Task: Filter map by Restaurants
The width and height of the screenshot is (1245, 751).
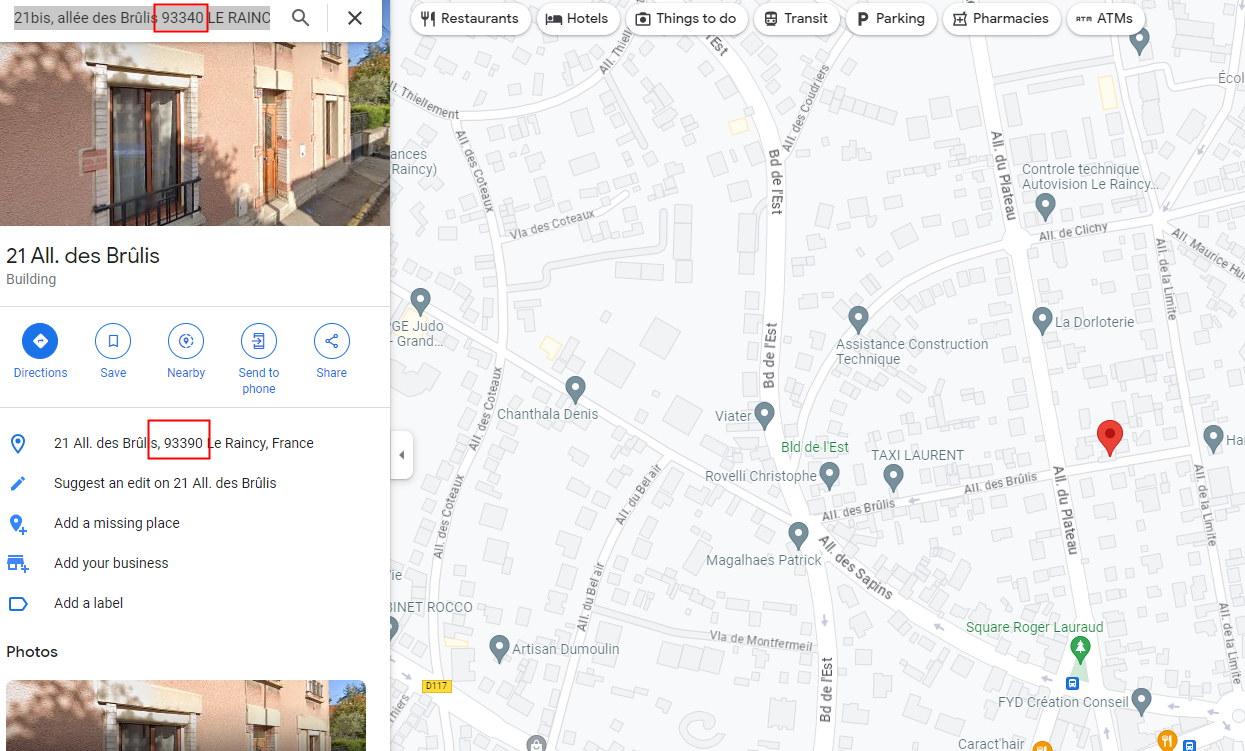Action: click(x=470, y=18)
